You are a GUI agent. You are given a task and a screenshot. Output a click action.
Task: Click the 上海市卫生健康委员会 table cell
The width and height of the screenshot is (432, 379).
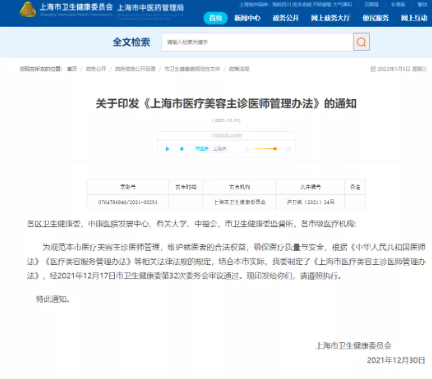pyautogui.click(x=239, y=202)
